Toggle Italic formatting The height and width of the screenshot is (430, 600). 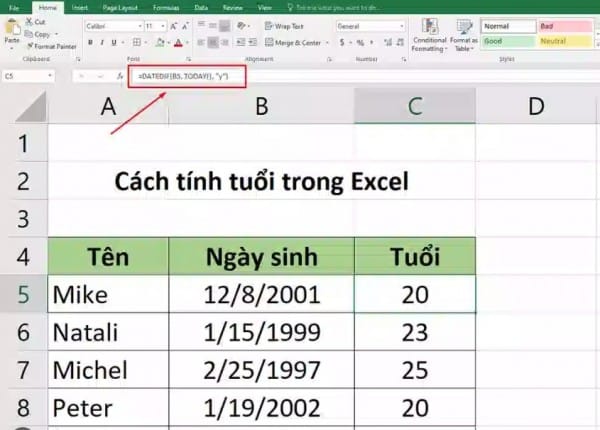click(102, 42)
